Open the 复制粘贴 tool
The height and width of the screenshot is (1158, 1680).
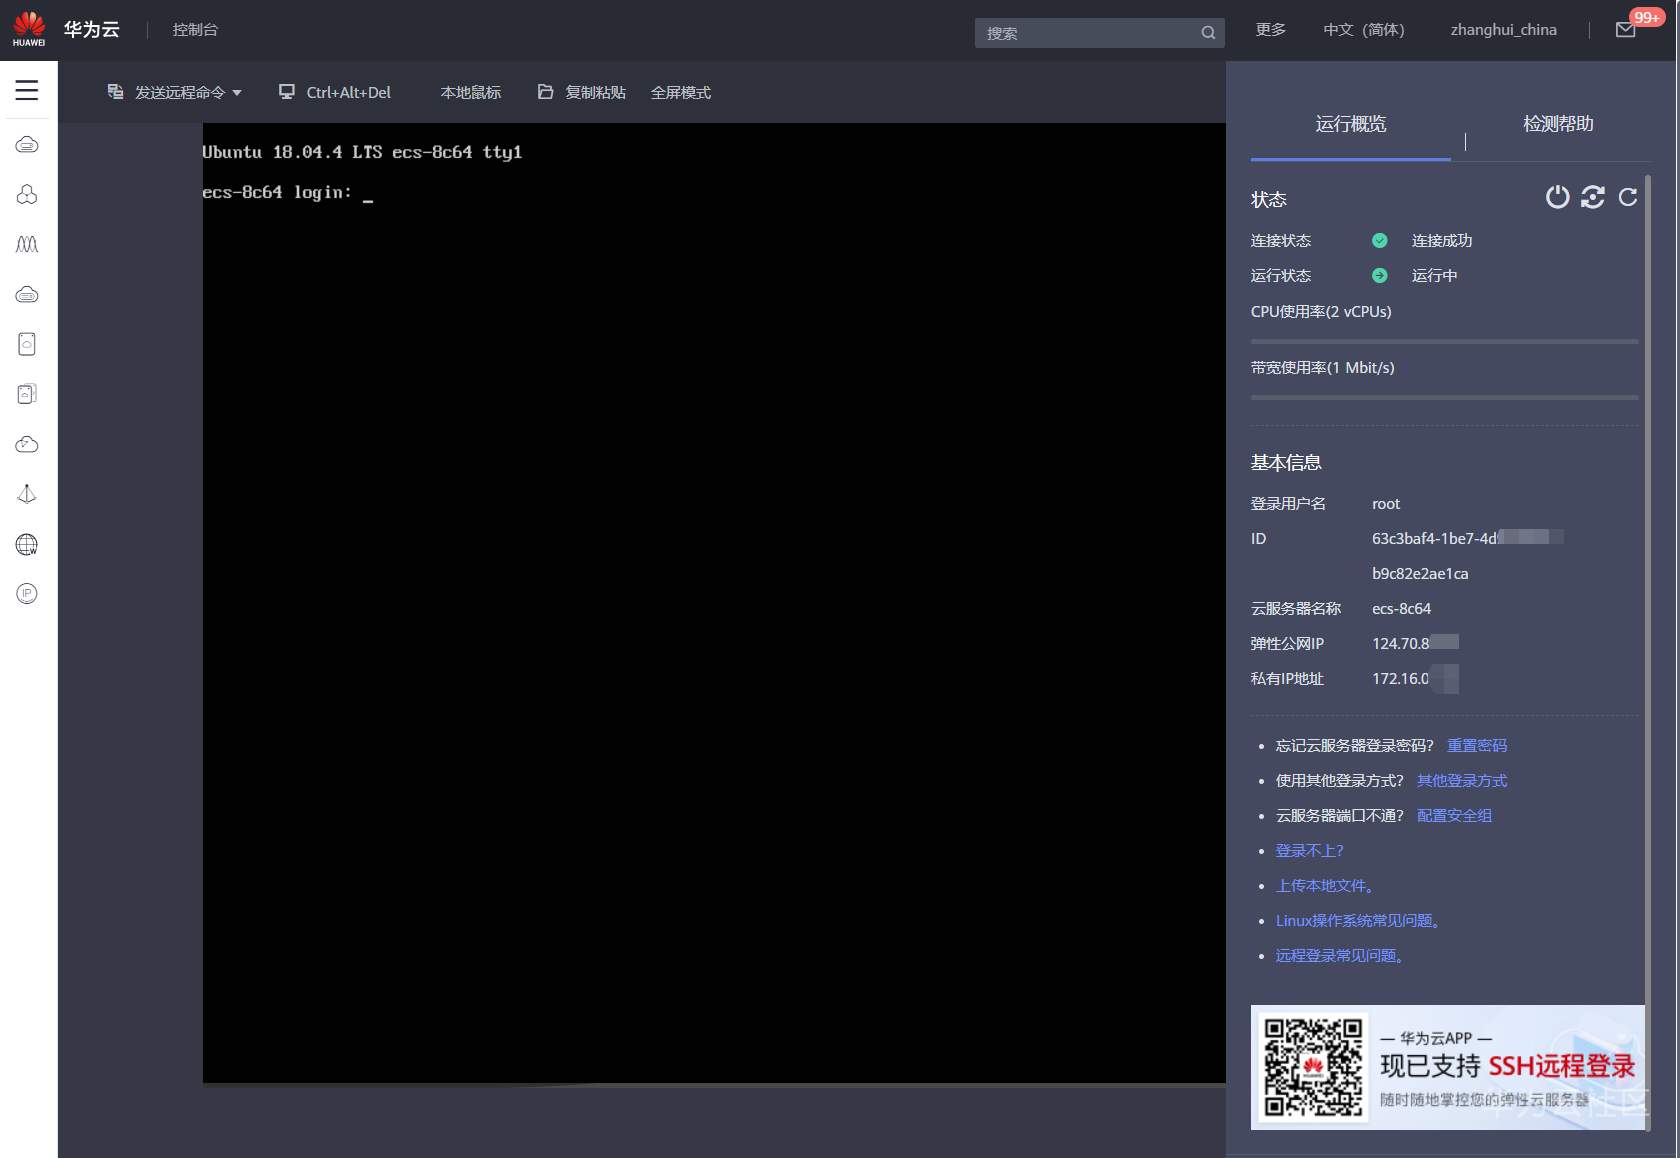(582, 92)
